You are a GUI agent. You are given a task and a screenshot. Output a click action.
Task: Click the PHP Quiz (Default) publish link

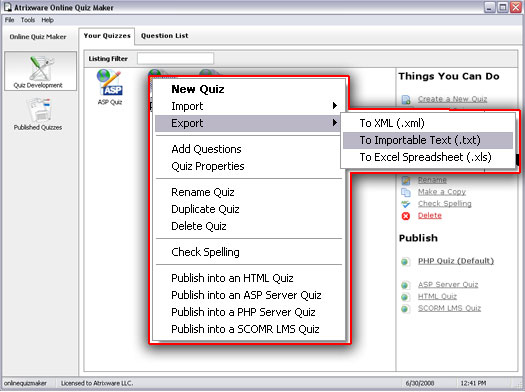456,261
